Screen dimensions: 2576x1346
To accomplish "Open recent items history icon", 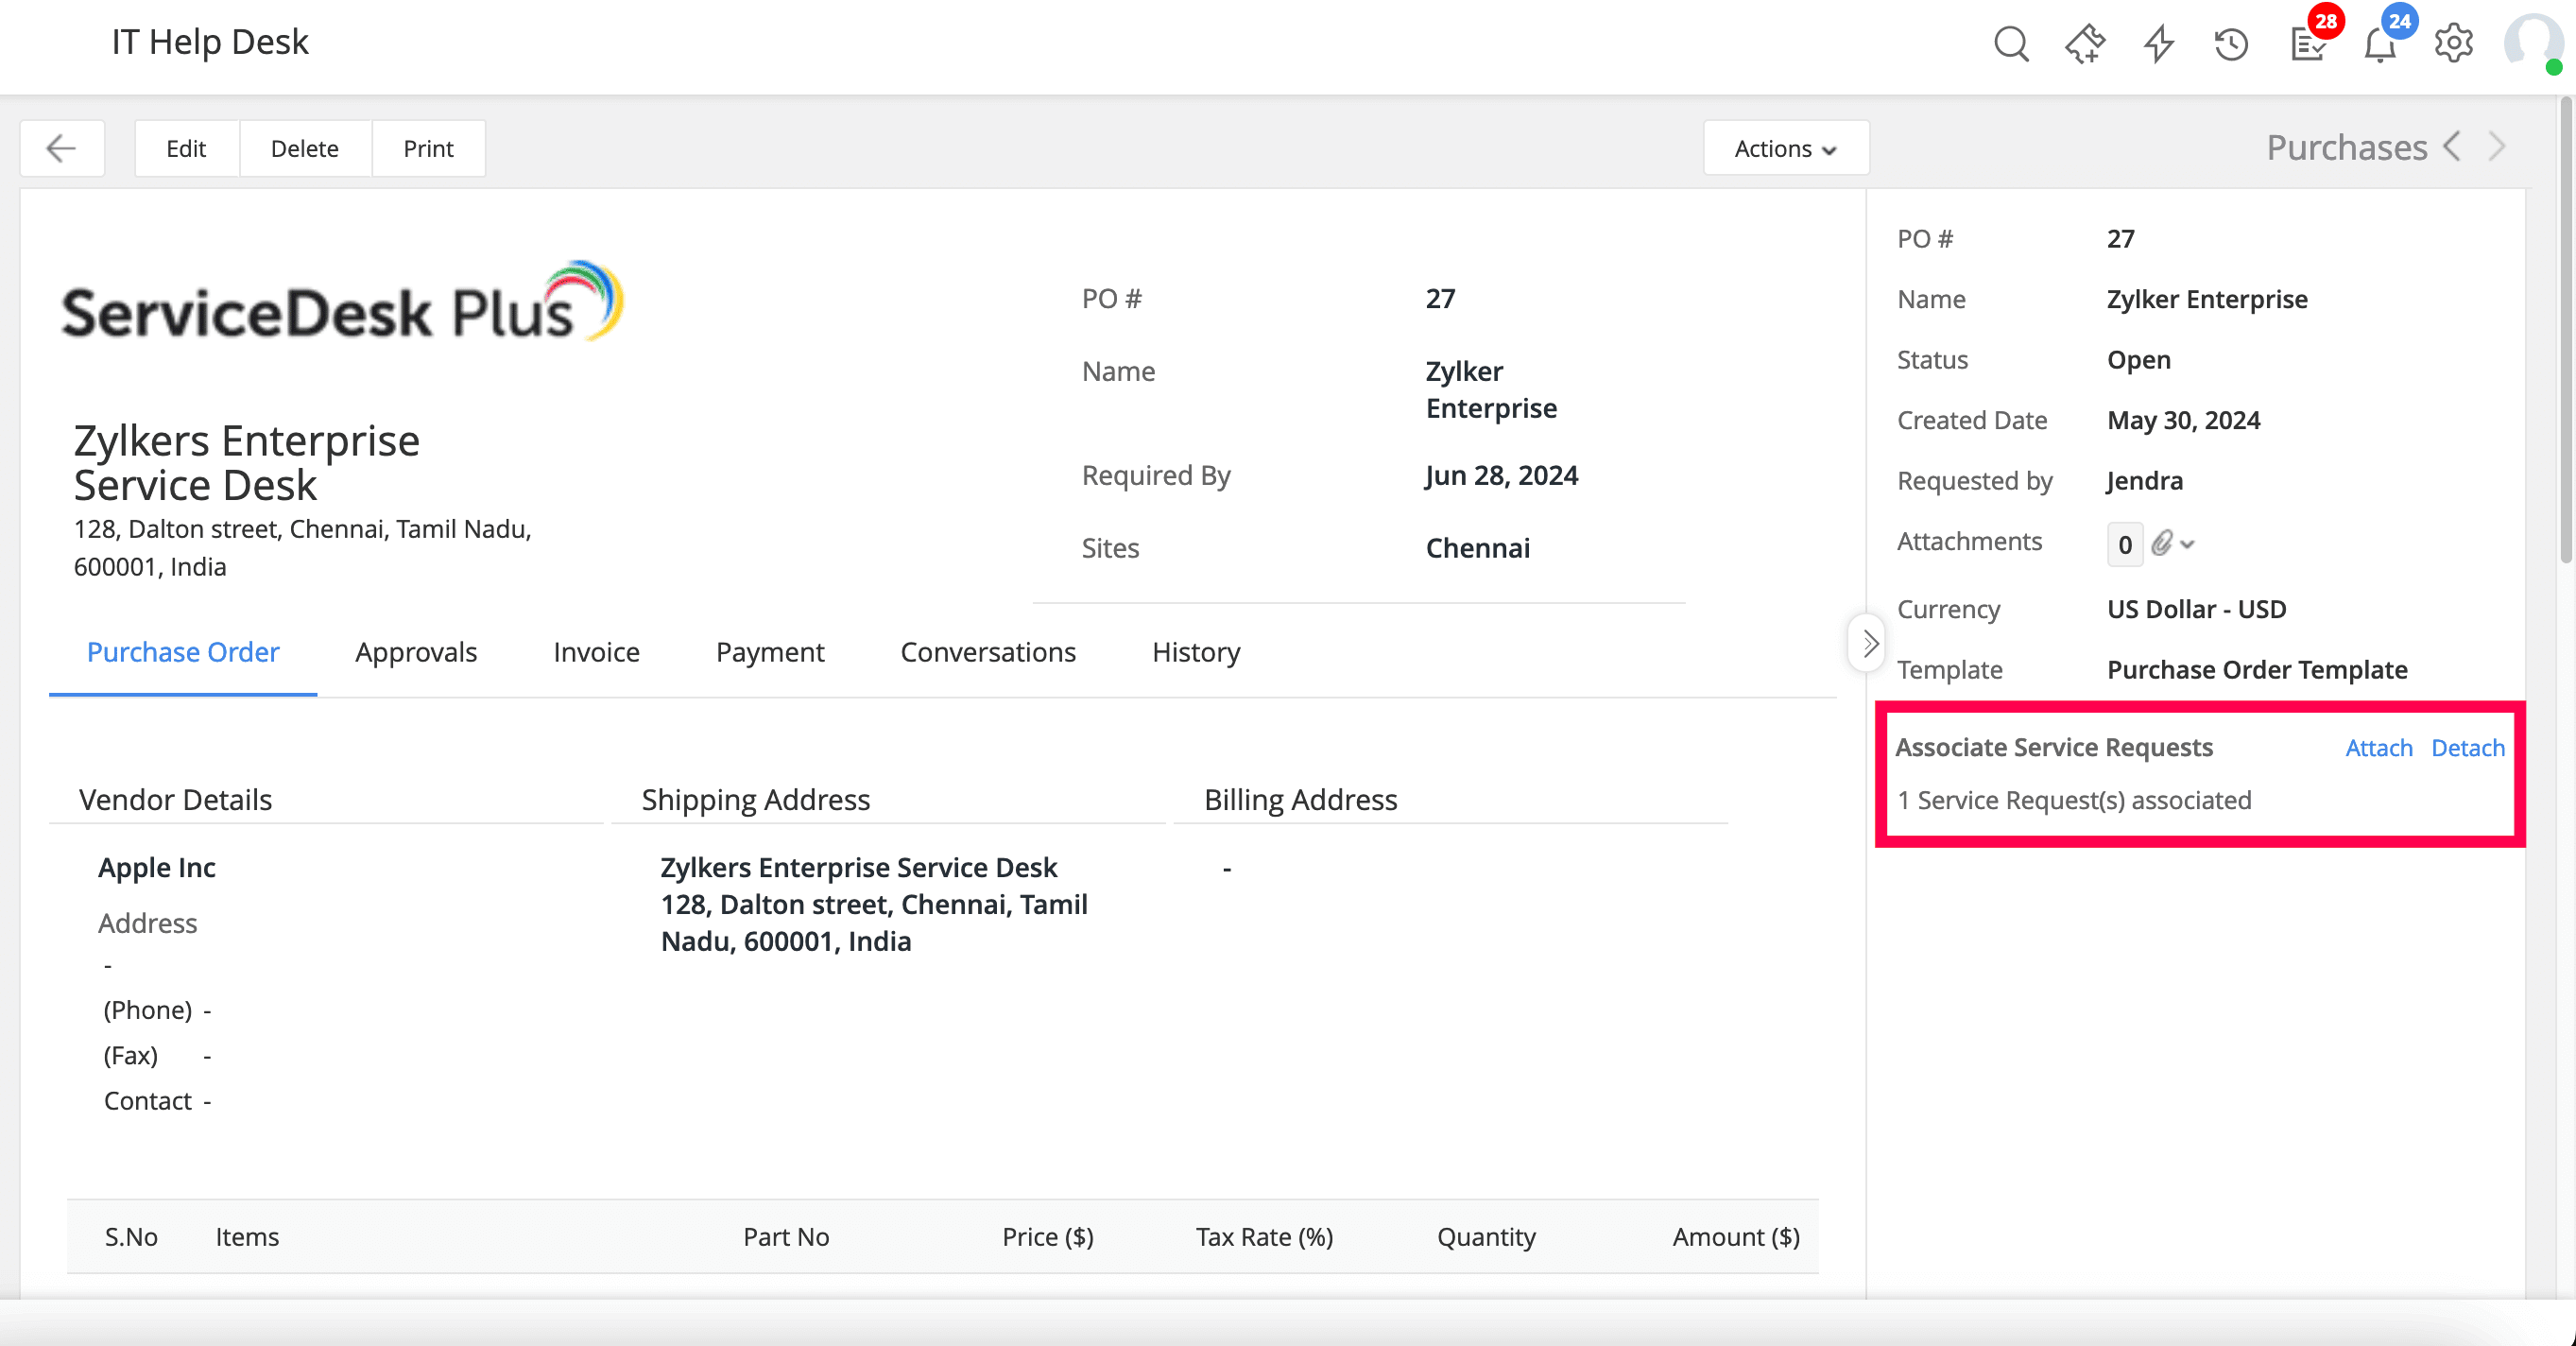I will tap(2231, 44).
